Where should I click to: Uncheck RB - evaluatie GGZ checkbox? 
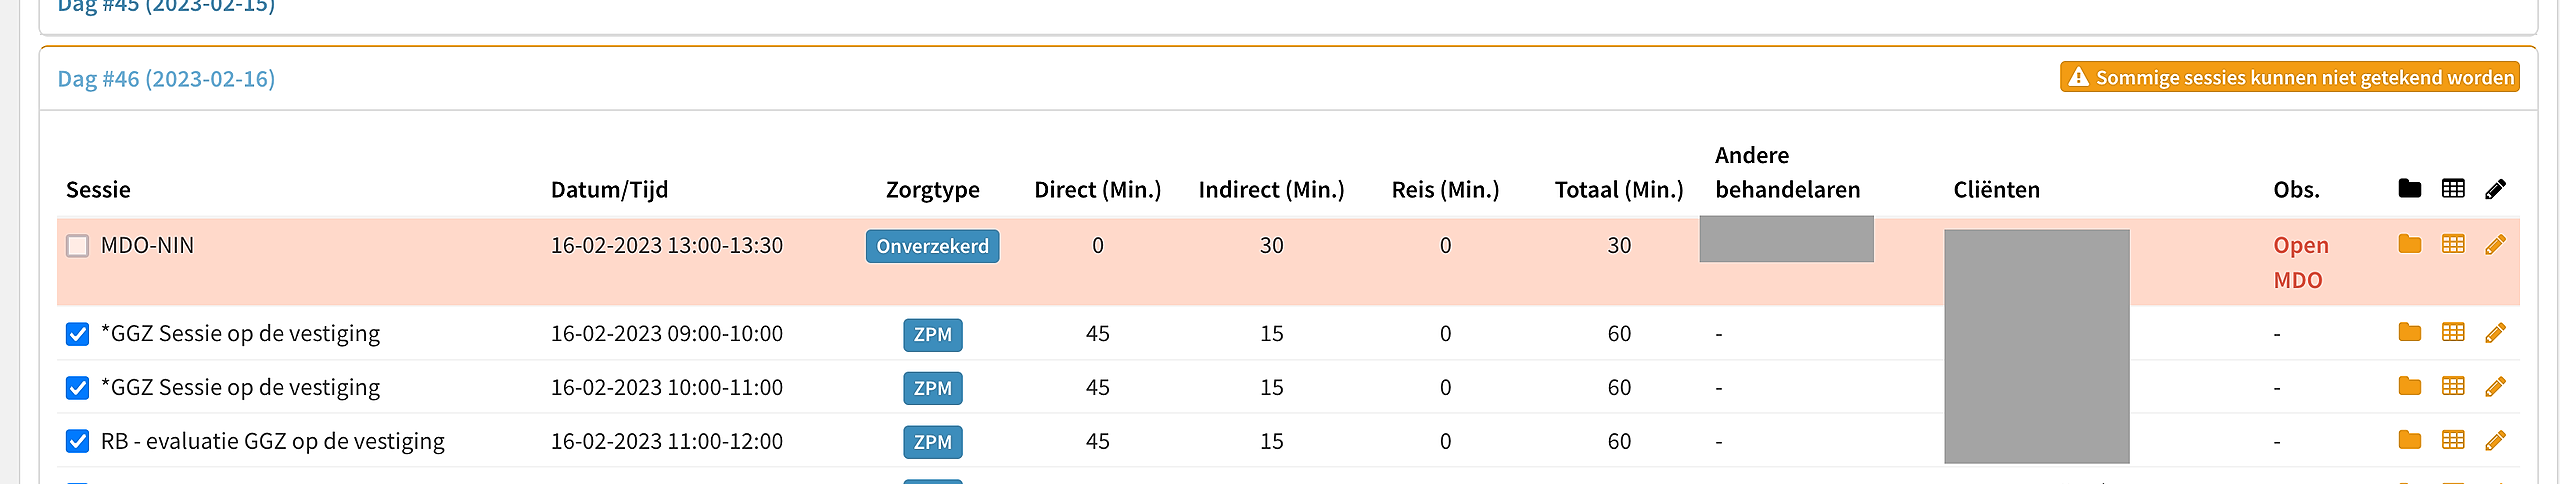coord(78,442)
